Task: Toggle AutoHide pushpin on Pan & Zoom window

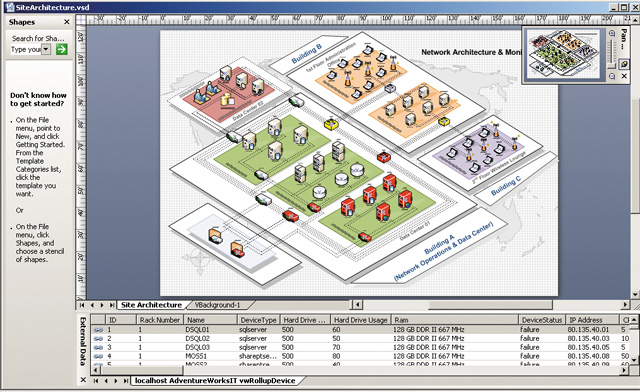Action: 624,64
